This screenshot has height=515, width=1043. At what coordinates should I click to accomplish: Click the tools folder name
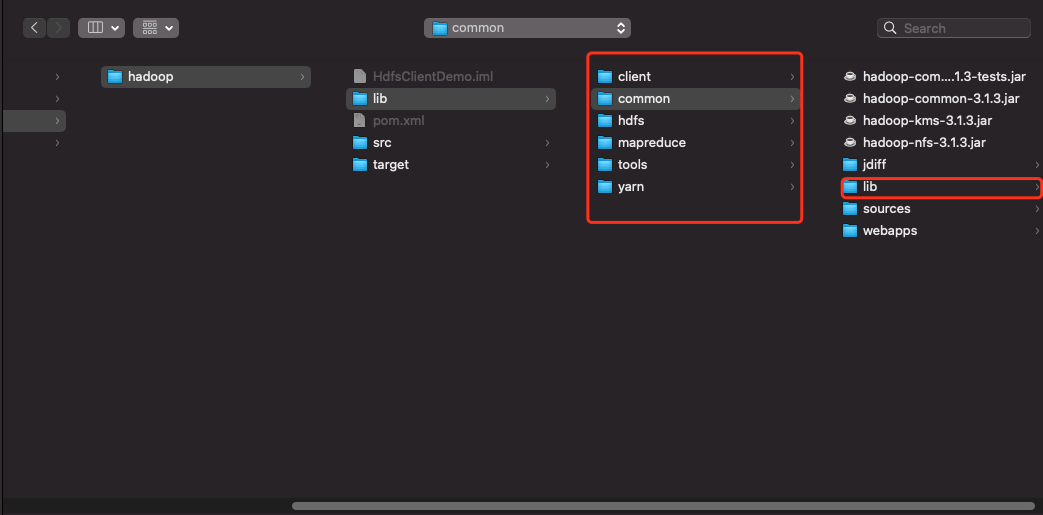[x=633, y=164]
